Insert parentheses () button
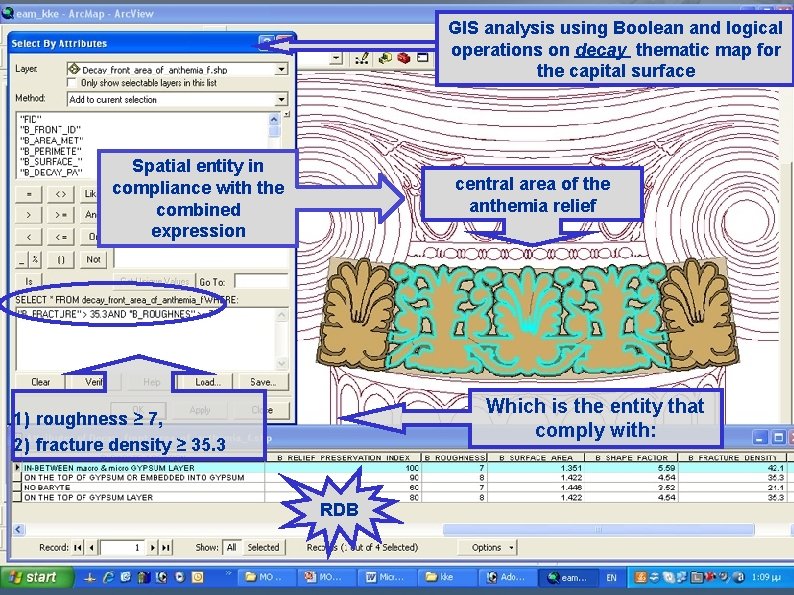 pyautogui.click(x=61, y=259)
